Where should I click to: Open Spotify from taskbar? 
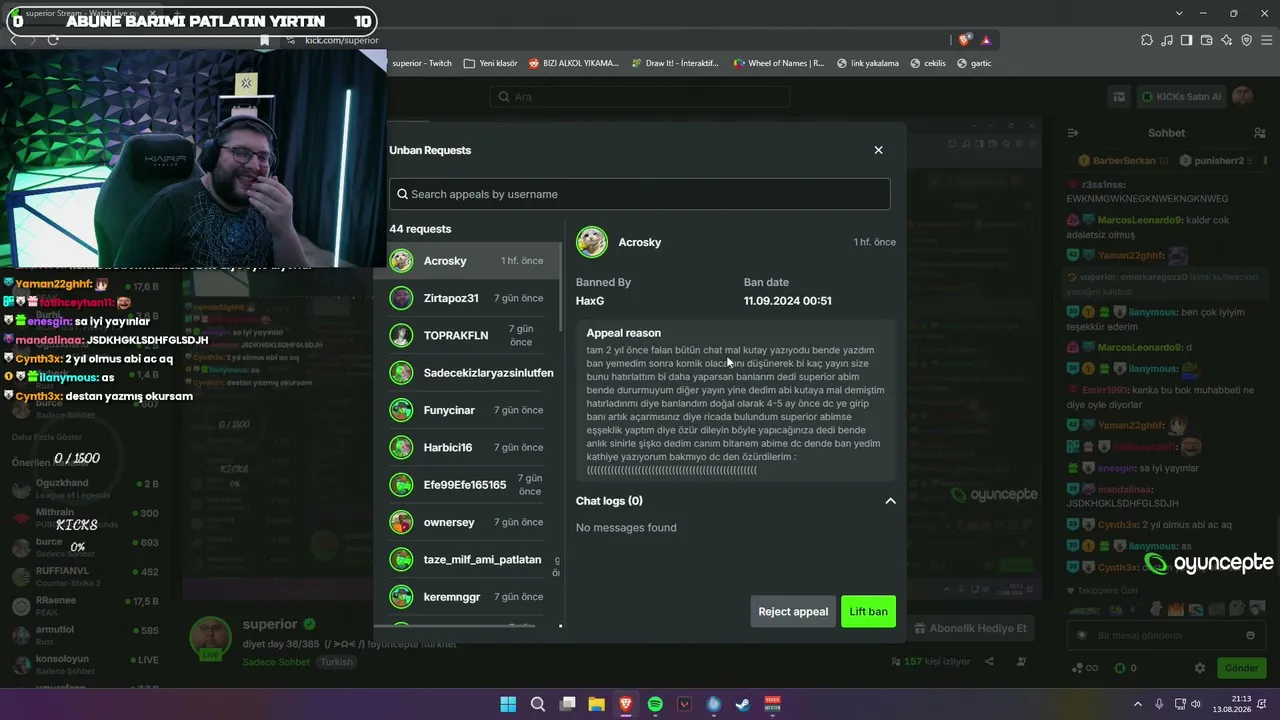[655, 704]
